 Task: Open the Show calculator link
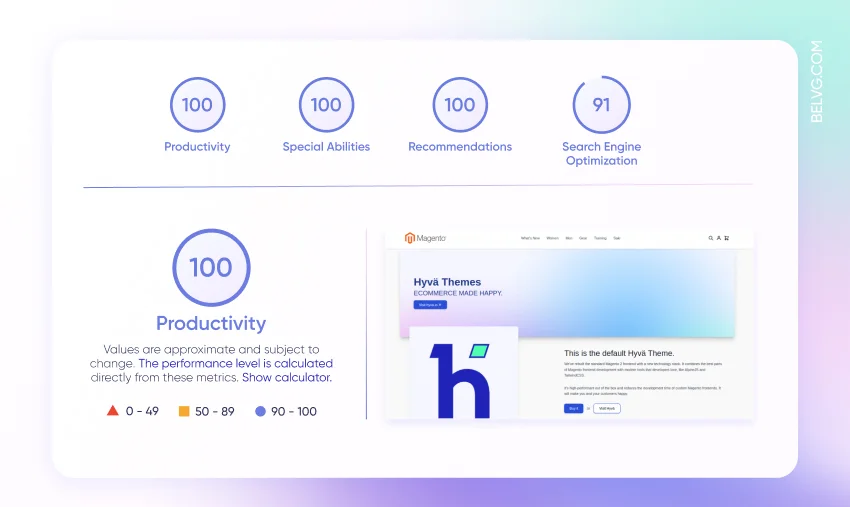(x=287, y=377)
